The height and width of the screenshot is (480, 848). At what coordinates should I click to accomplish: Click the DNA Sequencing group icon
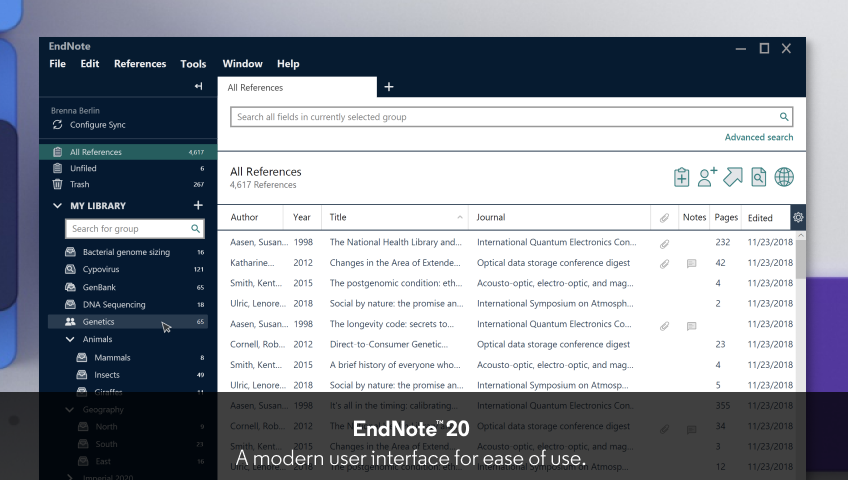(70, 304)
